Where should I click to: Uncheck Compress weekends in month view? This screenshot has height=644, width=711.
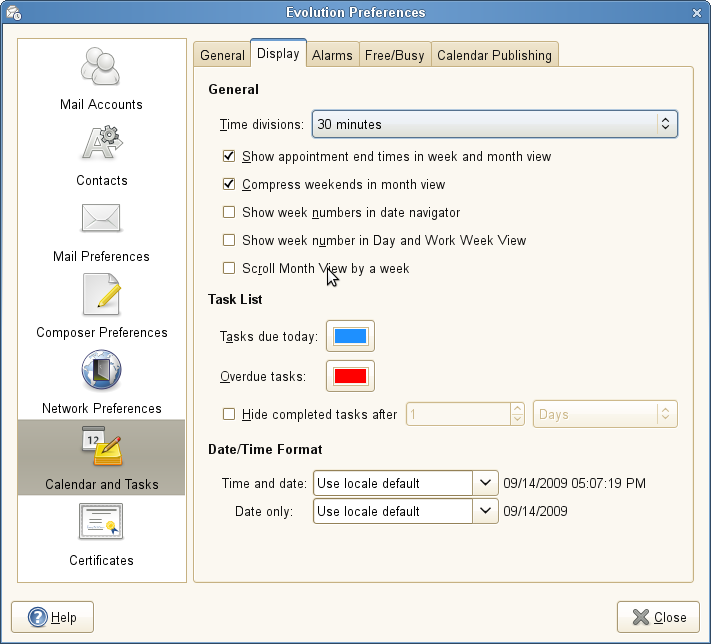click(229, 185)
